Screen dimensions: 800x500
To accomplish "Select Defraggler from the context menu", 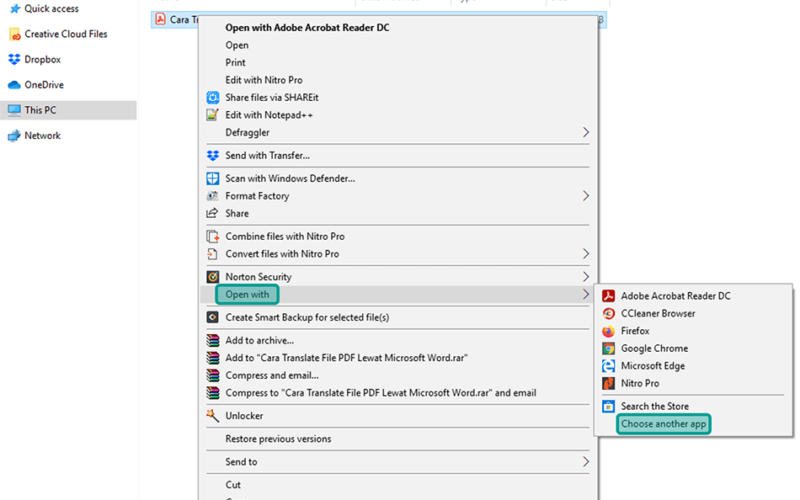I will pos(247,133).
